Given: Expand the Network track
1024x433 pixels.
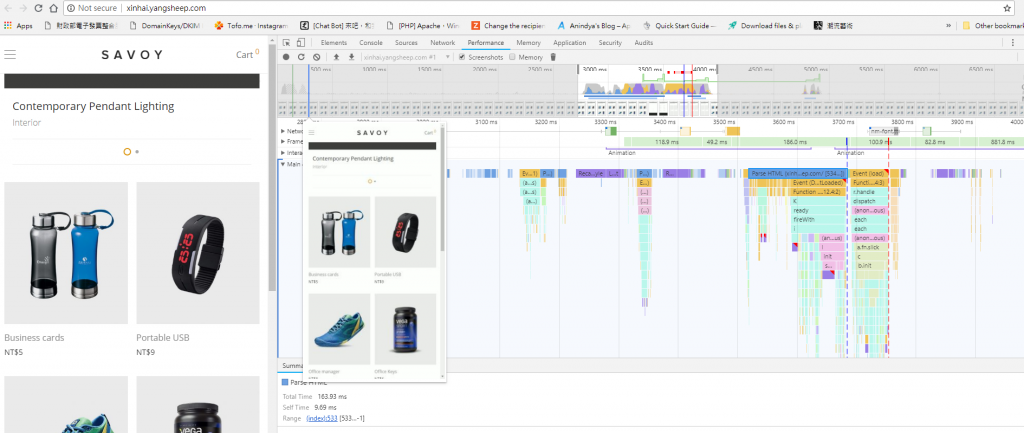Looking at the screenshot, I should (283, 131).
